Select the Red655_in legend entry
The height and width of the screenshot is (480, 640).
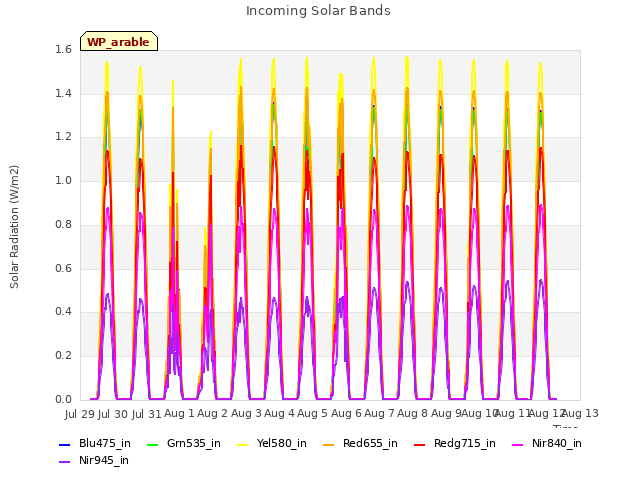pyautogui.click(x=360, y=443)
